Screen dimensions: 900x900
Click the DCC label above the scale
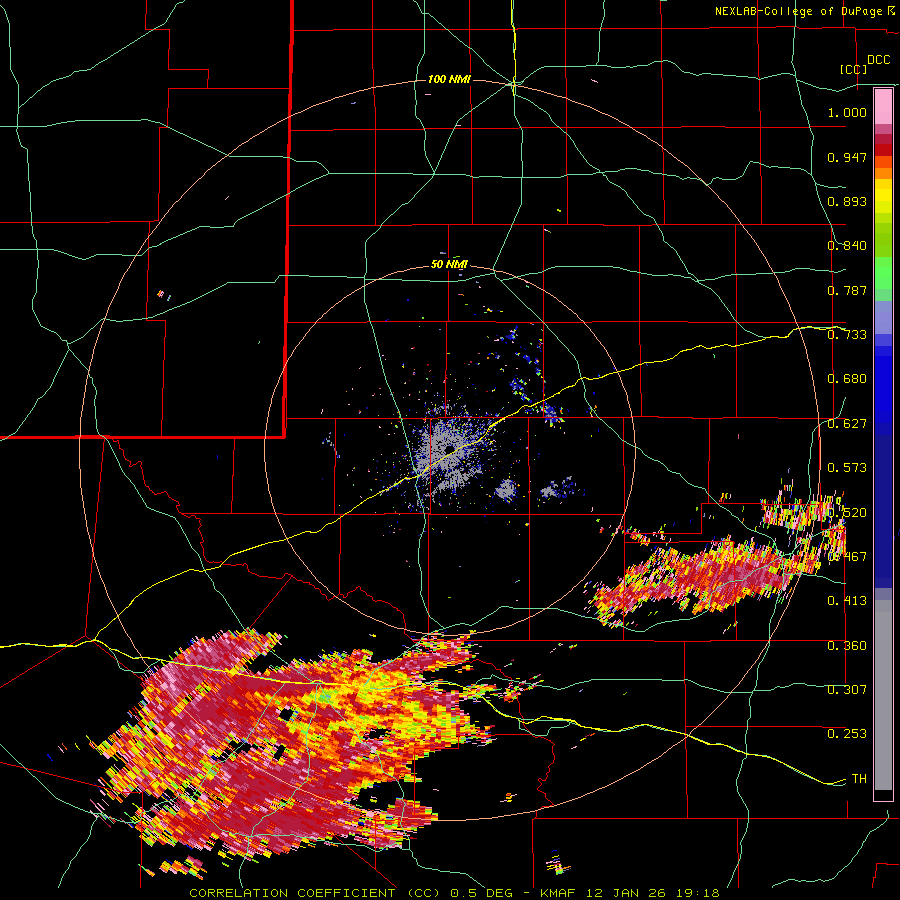point(878,60)
